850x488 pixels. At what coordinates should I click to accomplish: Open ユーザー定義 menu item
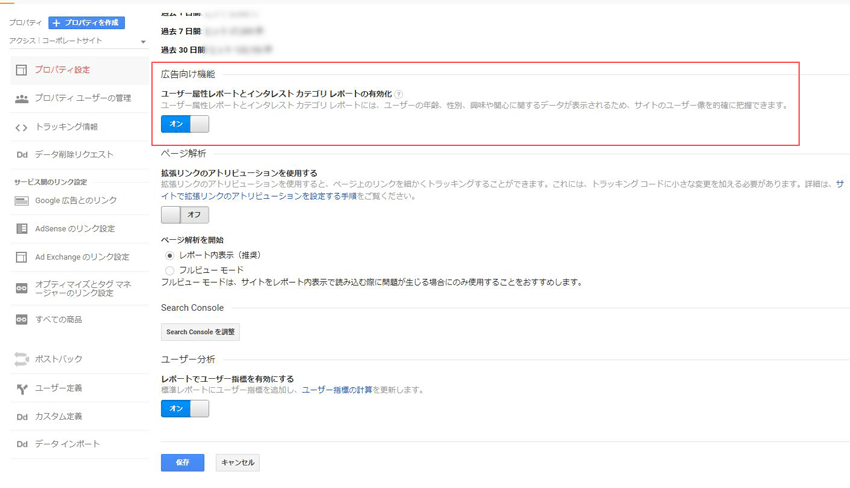[79, 388]
